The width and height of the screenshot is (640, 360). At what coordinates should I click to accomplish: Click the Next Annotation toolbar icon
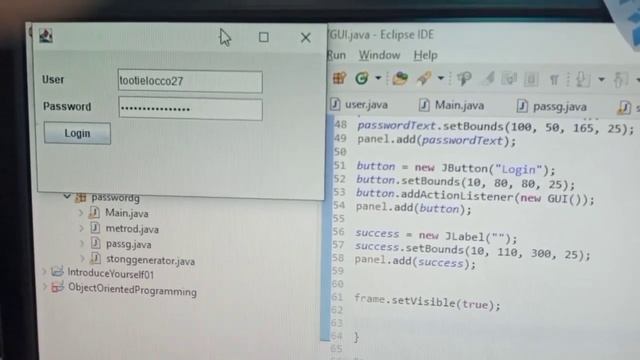point(582,79)
